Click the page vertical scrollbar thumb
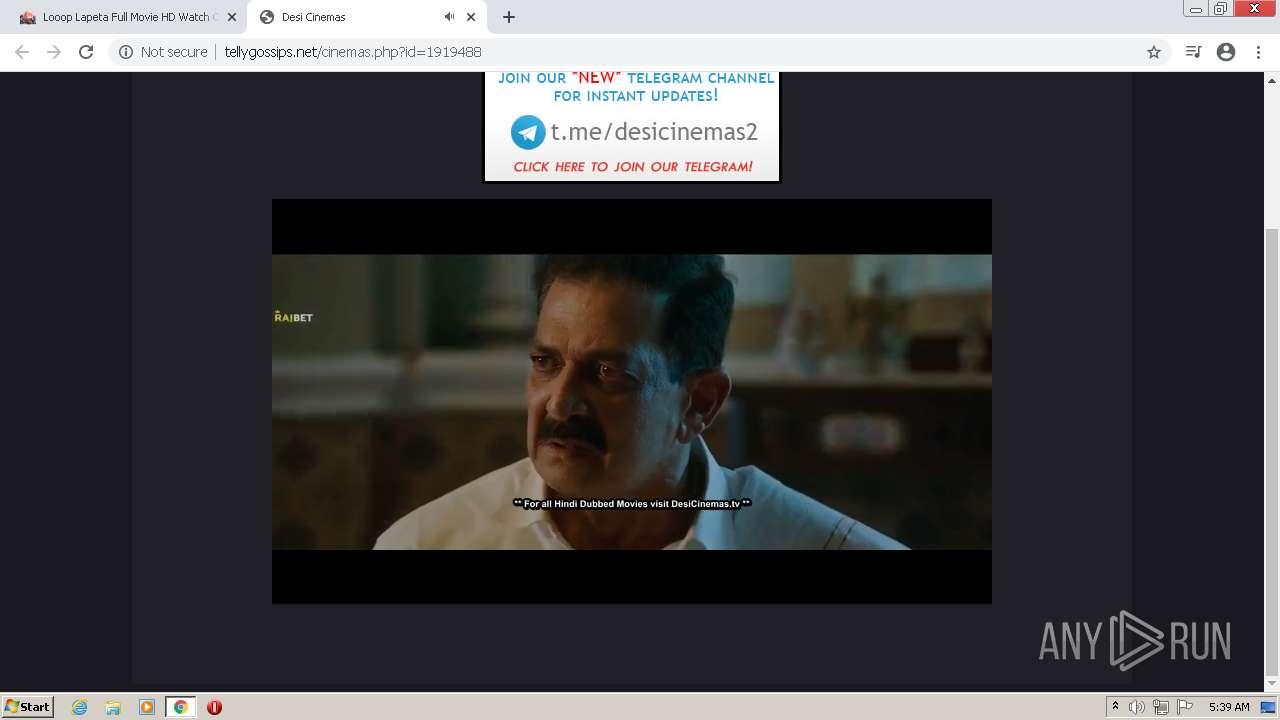Image resolution: width=1280 pixels, height=720 pixels. [x=1272, y=452]
